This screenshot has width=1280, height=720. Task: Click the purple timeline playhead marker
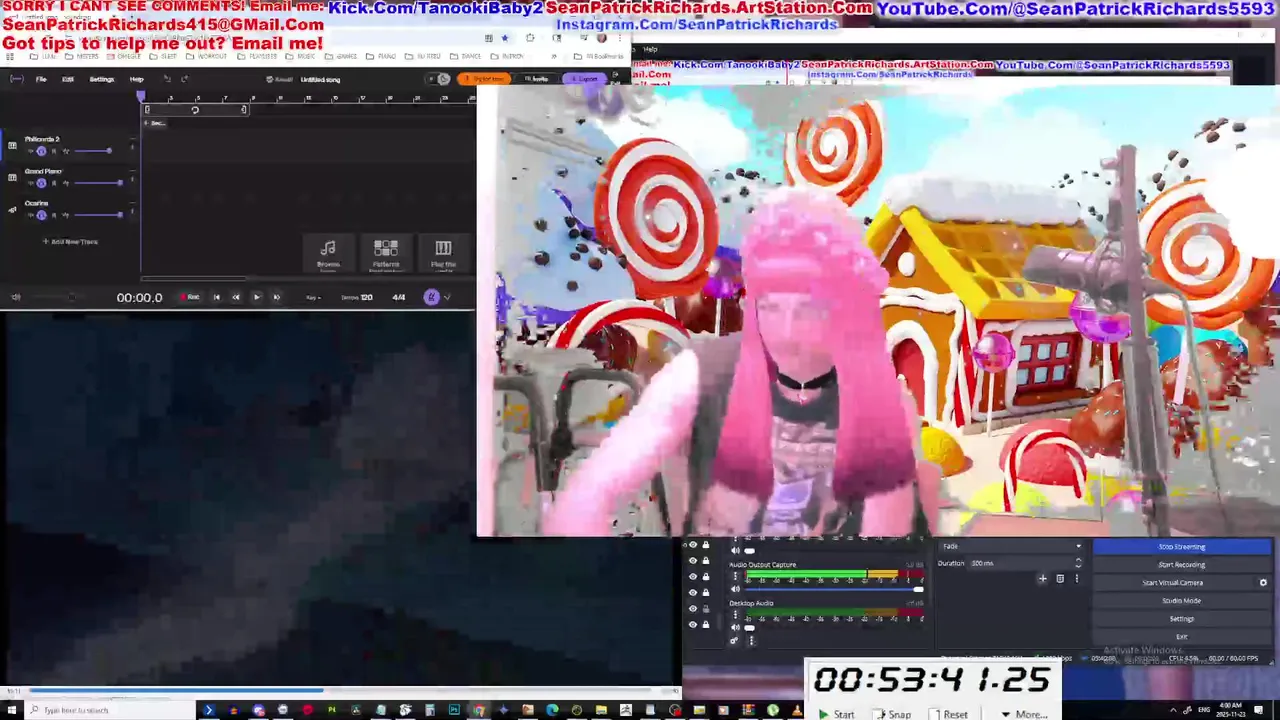point(141,96)
